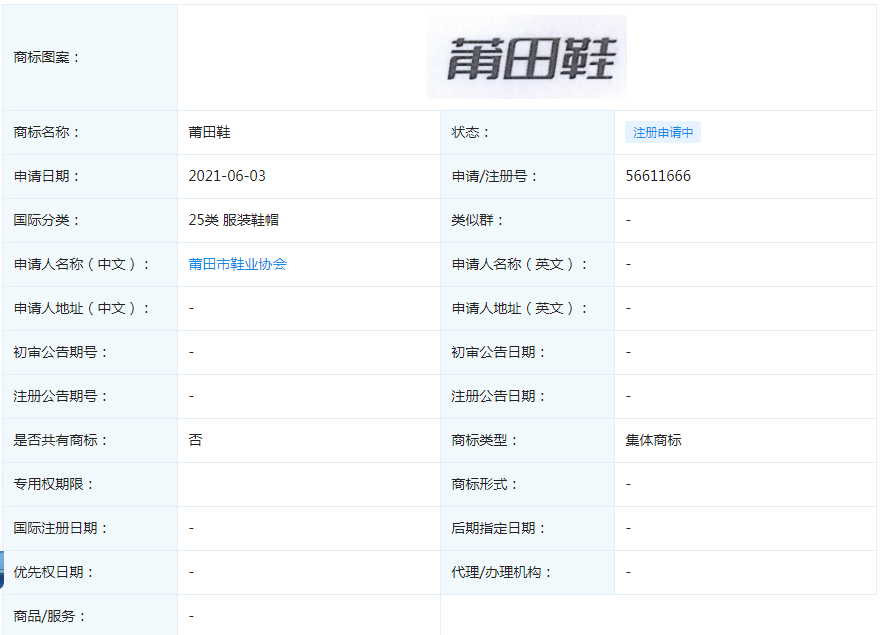This screenshot has height=635, width=881.
Task: Click the 国际分类 label
Action: pos(47,220)
